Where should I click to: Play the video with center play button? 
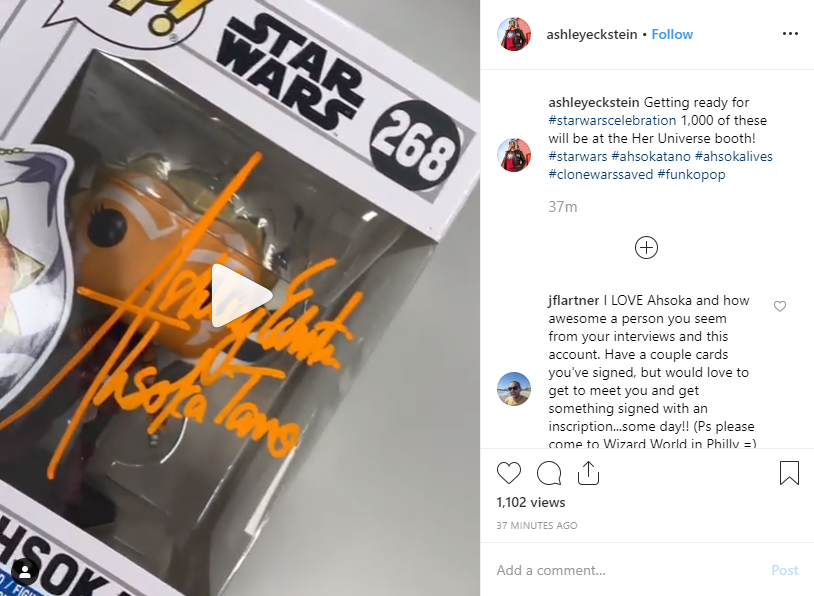click(x=240, y=296)
